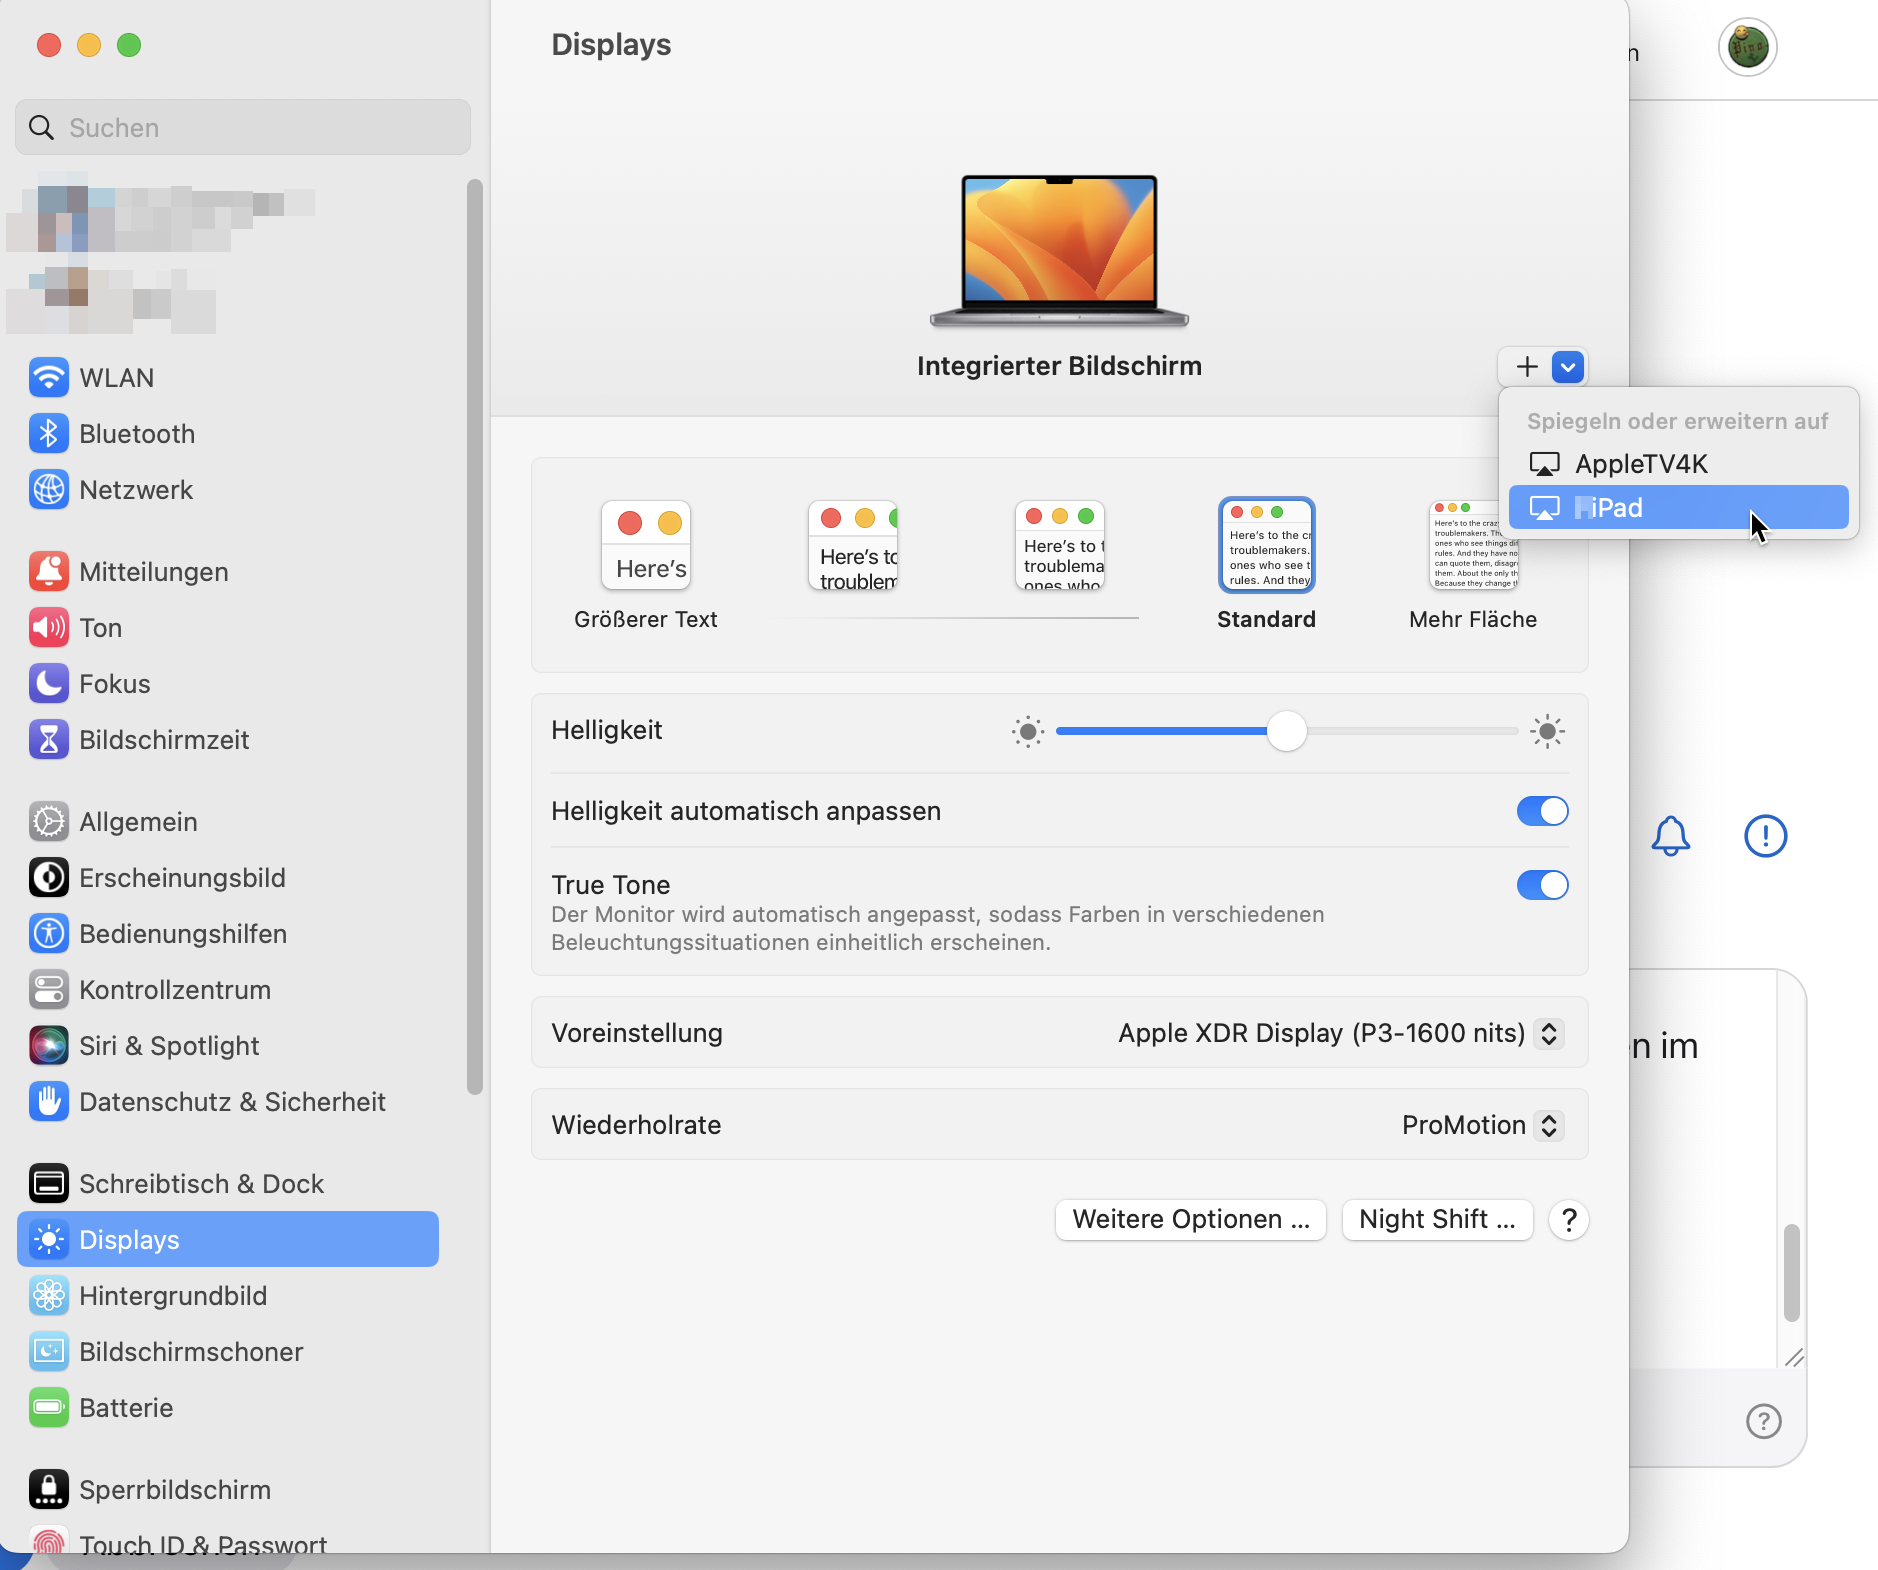Open Fokus moon icon in sidebar

point(48,684)
